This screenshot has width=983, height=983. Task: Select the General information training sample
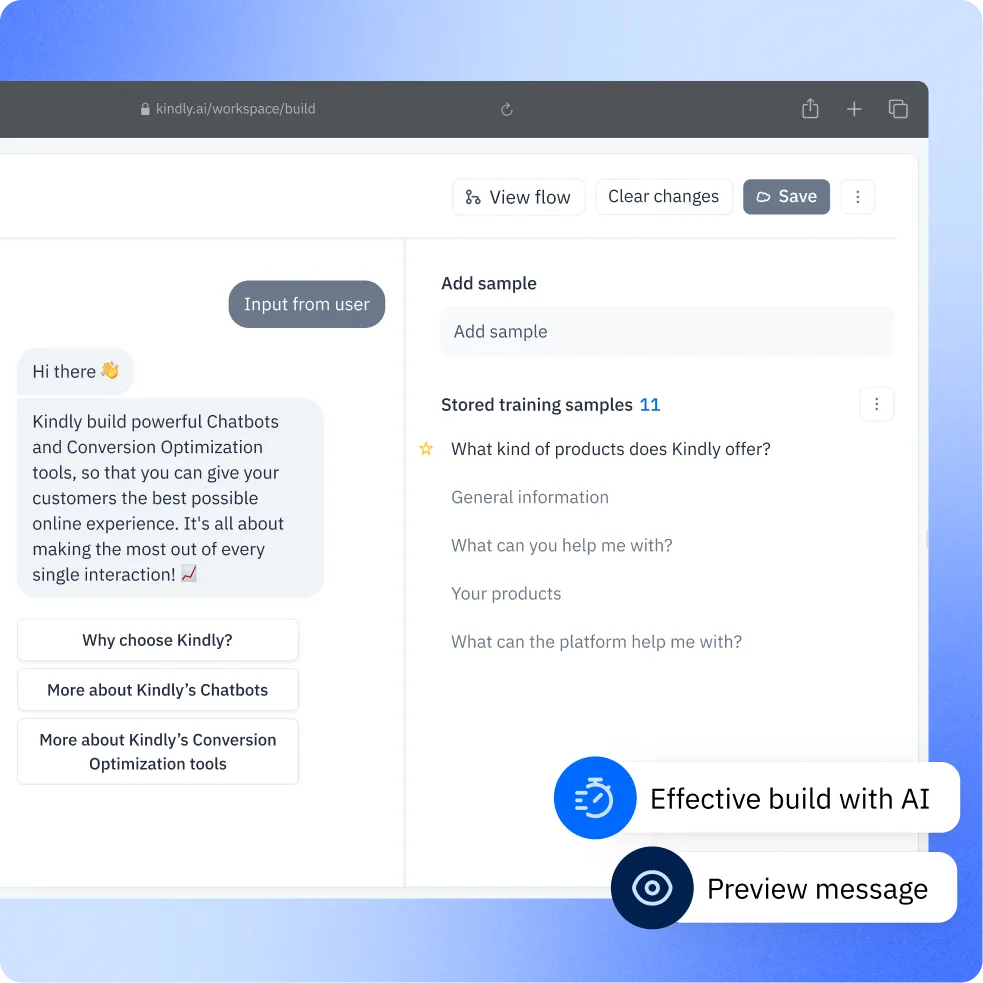point(530,497)
